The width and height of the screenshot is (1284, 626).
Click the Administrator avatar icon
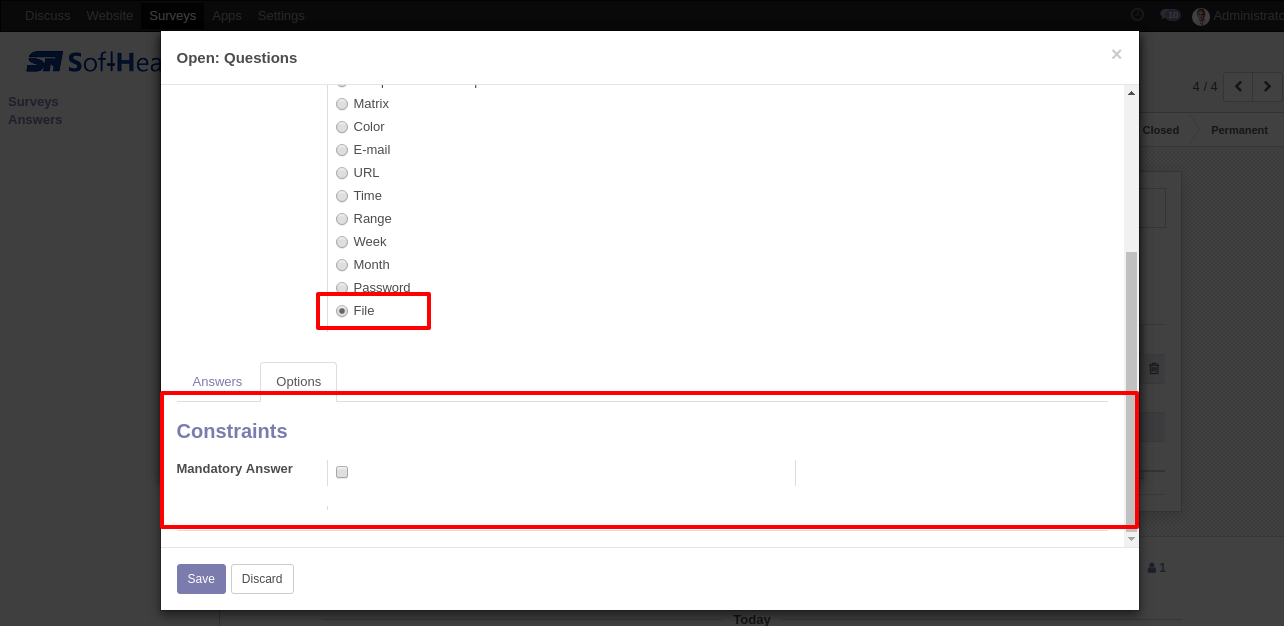1201,16
